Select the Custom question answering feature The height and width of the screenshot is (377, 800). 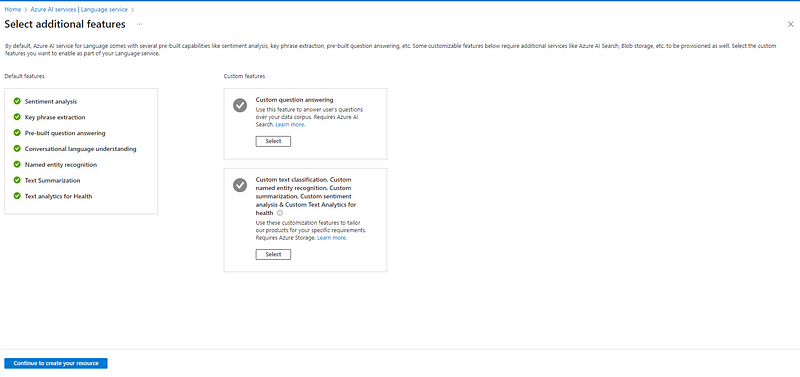(273, 141)
